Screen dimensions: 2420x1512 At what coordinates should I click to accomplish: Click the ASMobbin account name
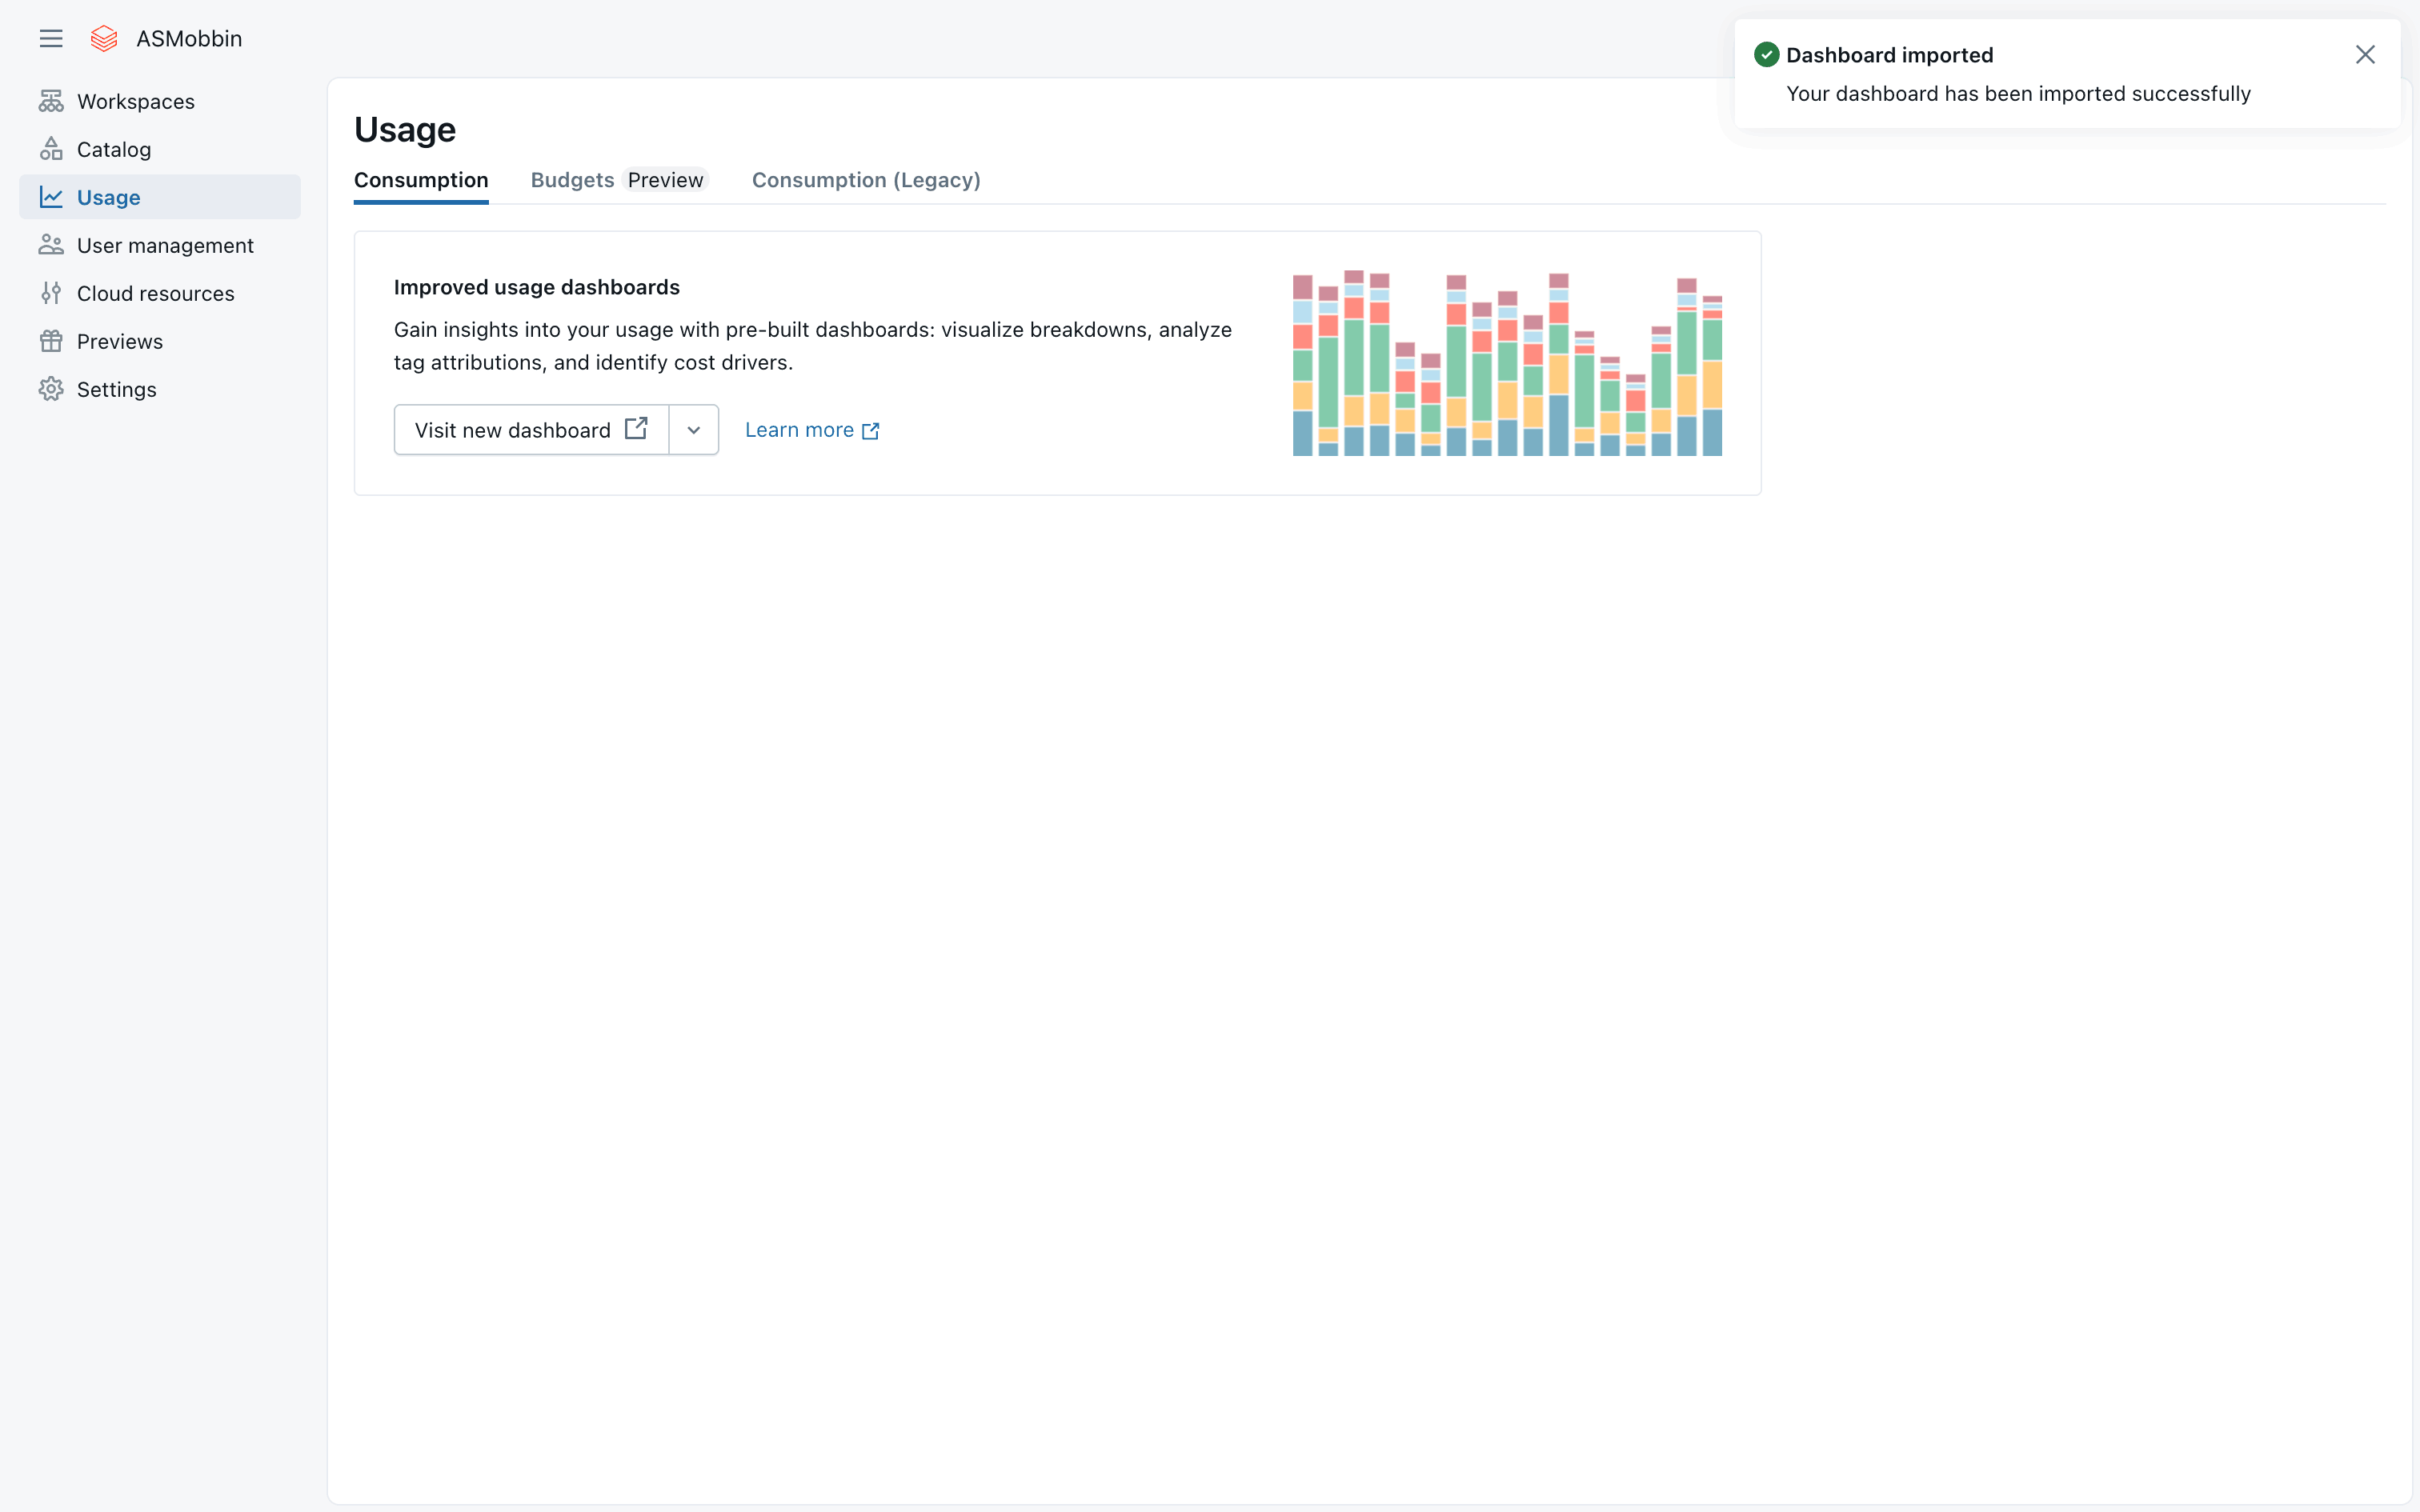[189, 39]
